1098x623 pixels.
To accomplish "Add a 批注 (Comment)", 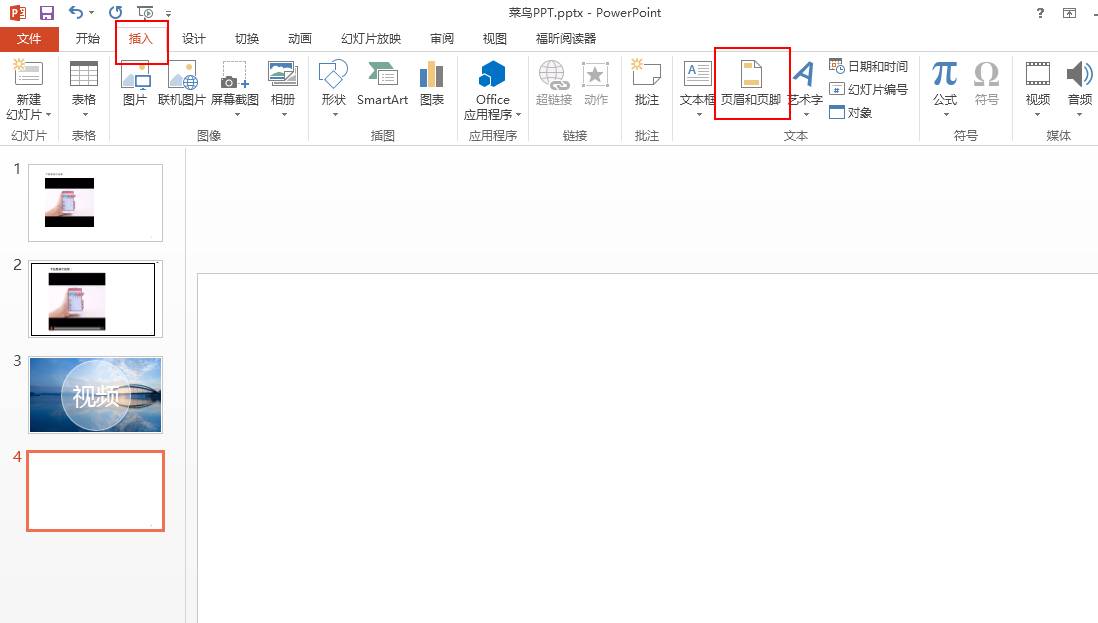I will [x=646, y=84].
